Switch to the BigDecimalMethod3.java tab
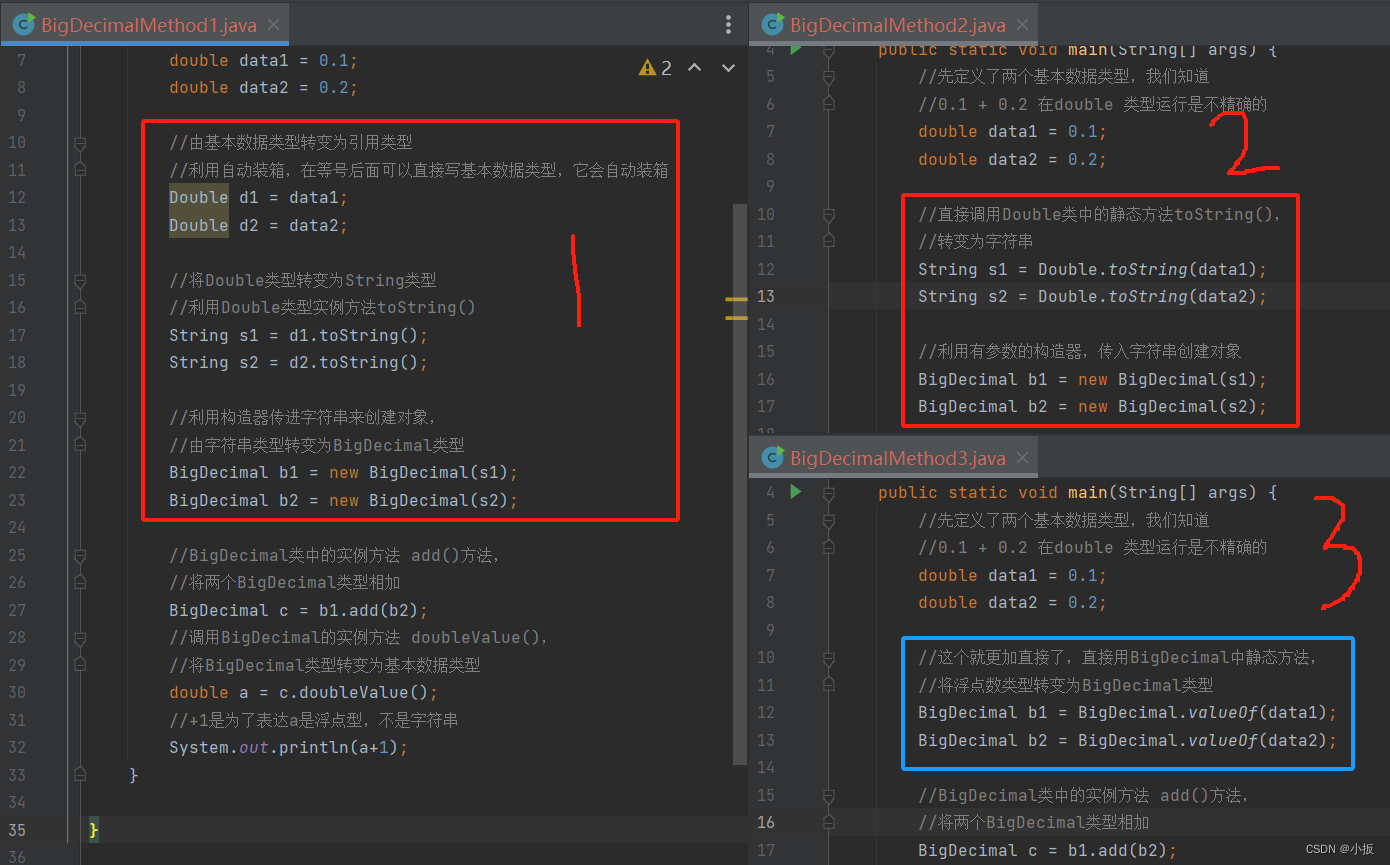 click(x=890, y=457)
